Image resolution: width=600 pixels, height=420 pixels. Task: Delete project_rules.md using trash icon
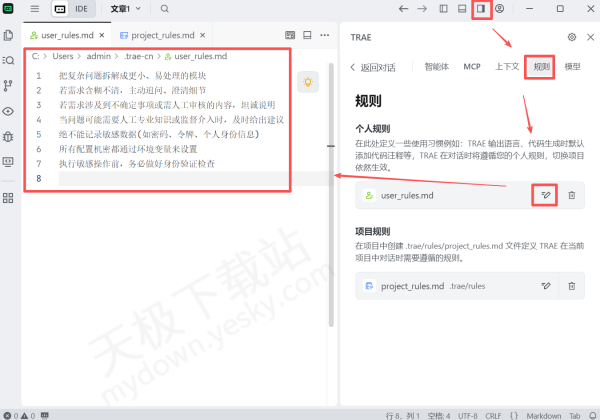[x=571, y=286]
